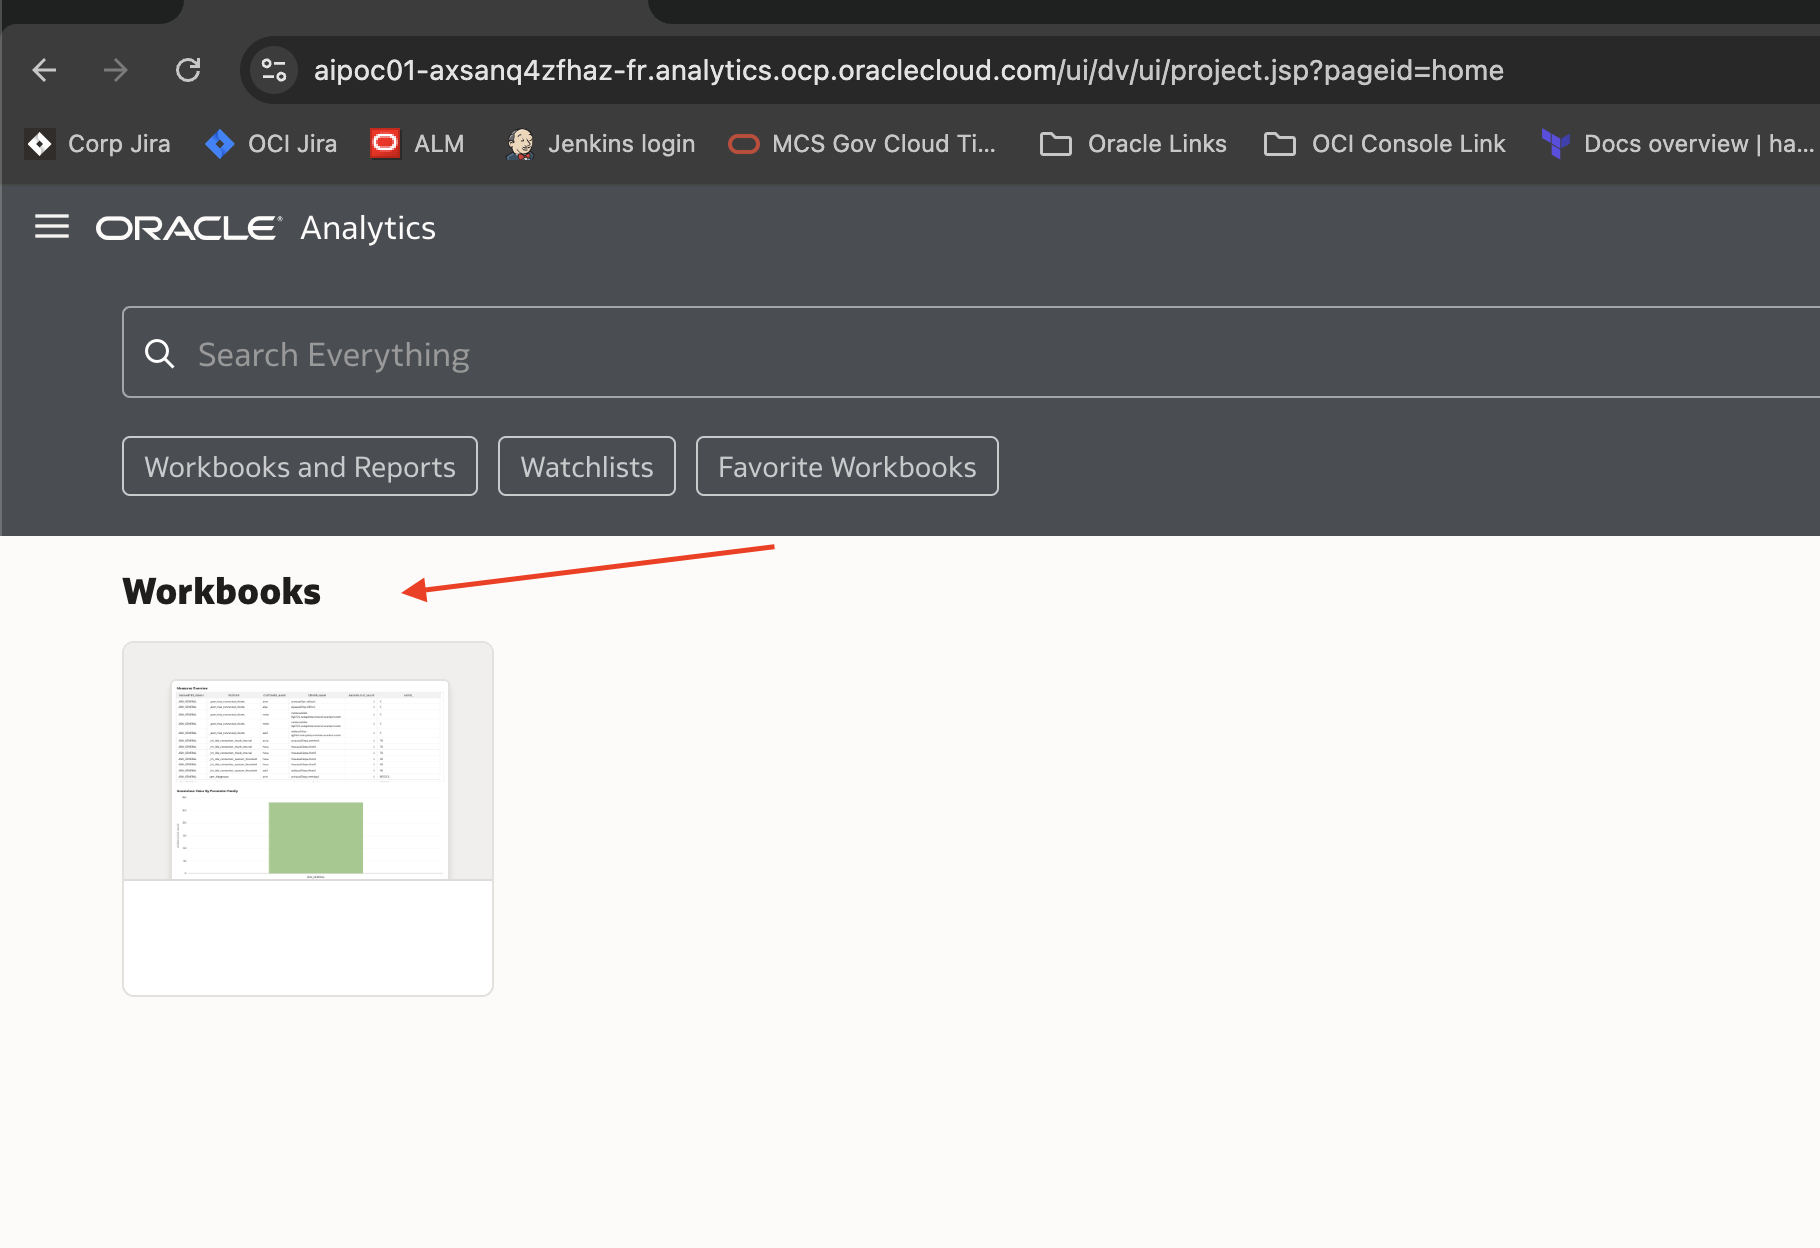
Task: Go back using the browser back arrow
Action: (44, 70)
